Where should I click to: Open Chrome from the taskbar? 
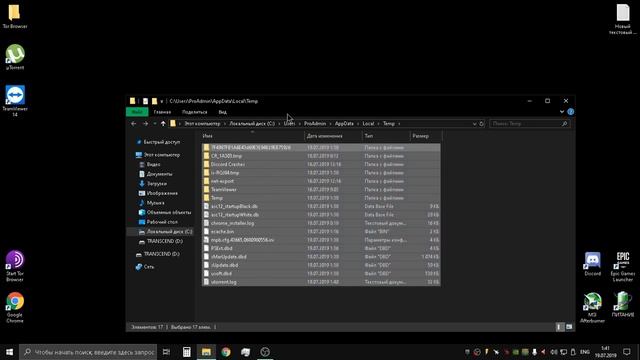click(x=226, y=352)
